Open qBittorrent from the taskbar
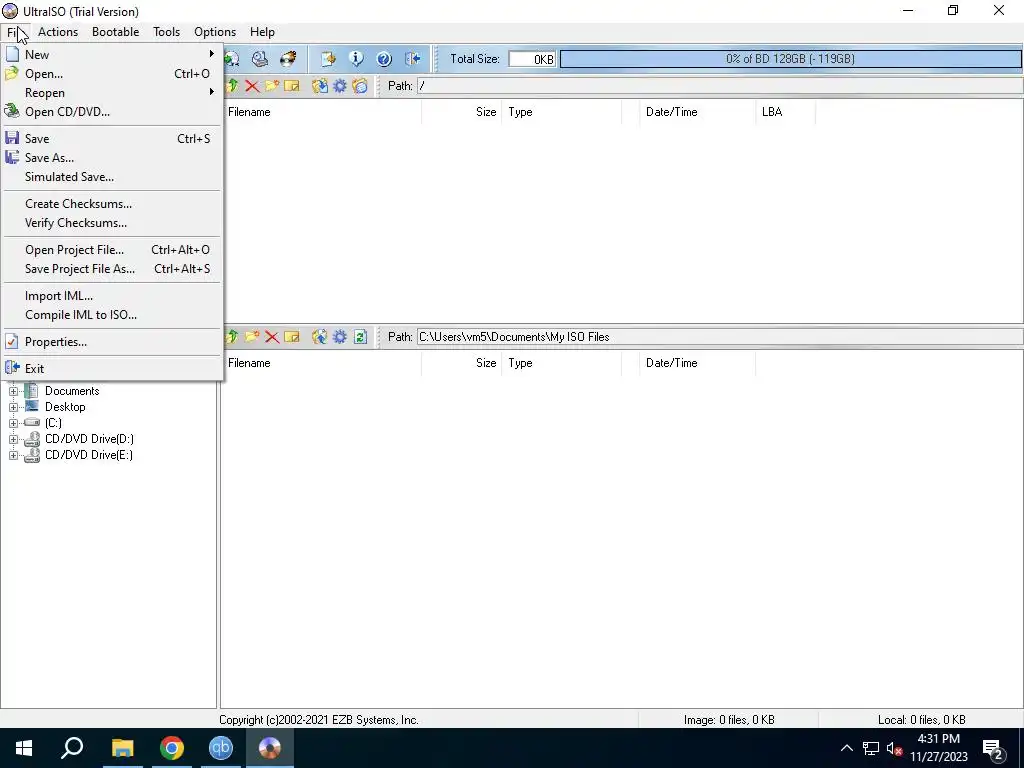The image size is (1024, 768). pos(221,748)
